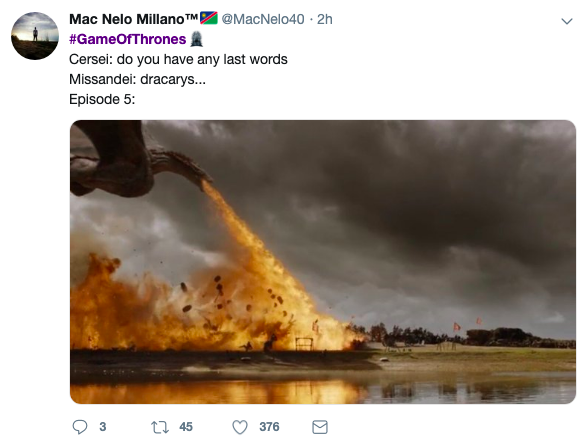Open the 2h timestamp link

coord(325,19)
